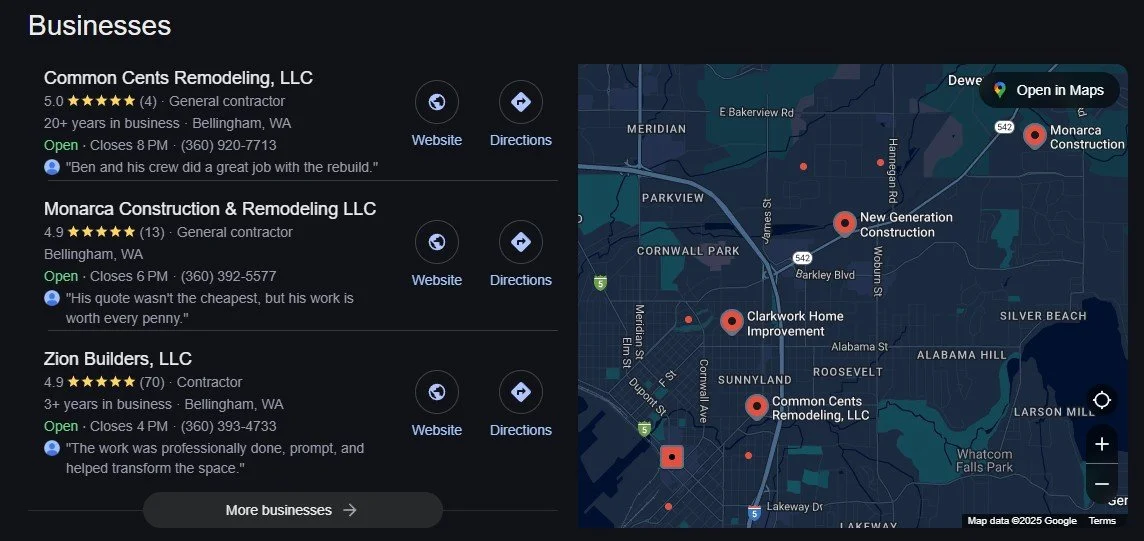Screen dimensions: 1144x541
Task: Open Common Cents Remodeling, LLC listing
Action: pyautogui.click(x=178, y=77)
